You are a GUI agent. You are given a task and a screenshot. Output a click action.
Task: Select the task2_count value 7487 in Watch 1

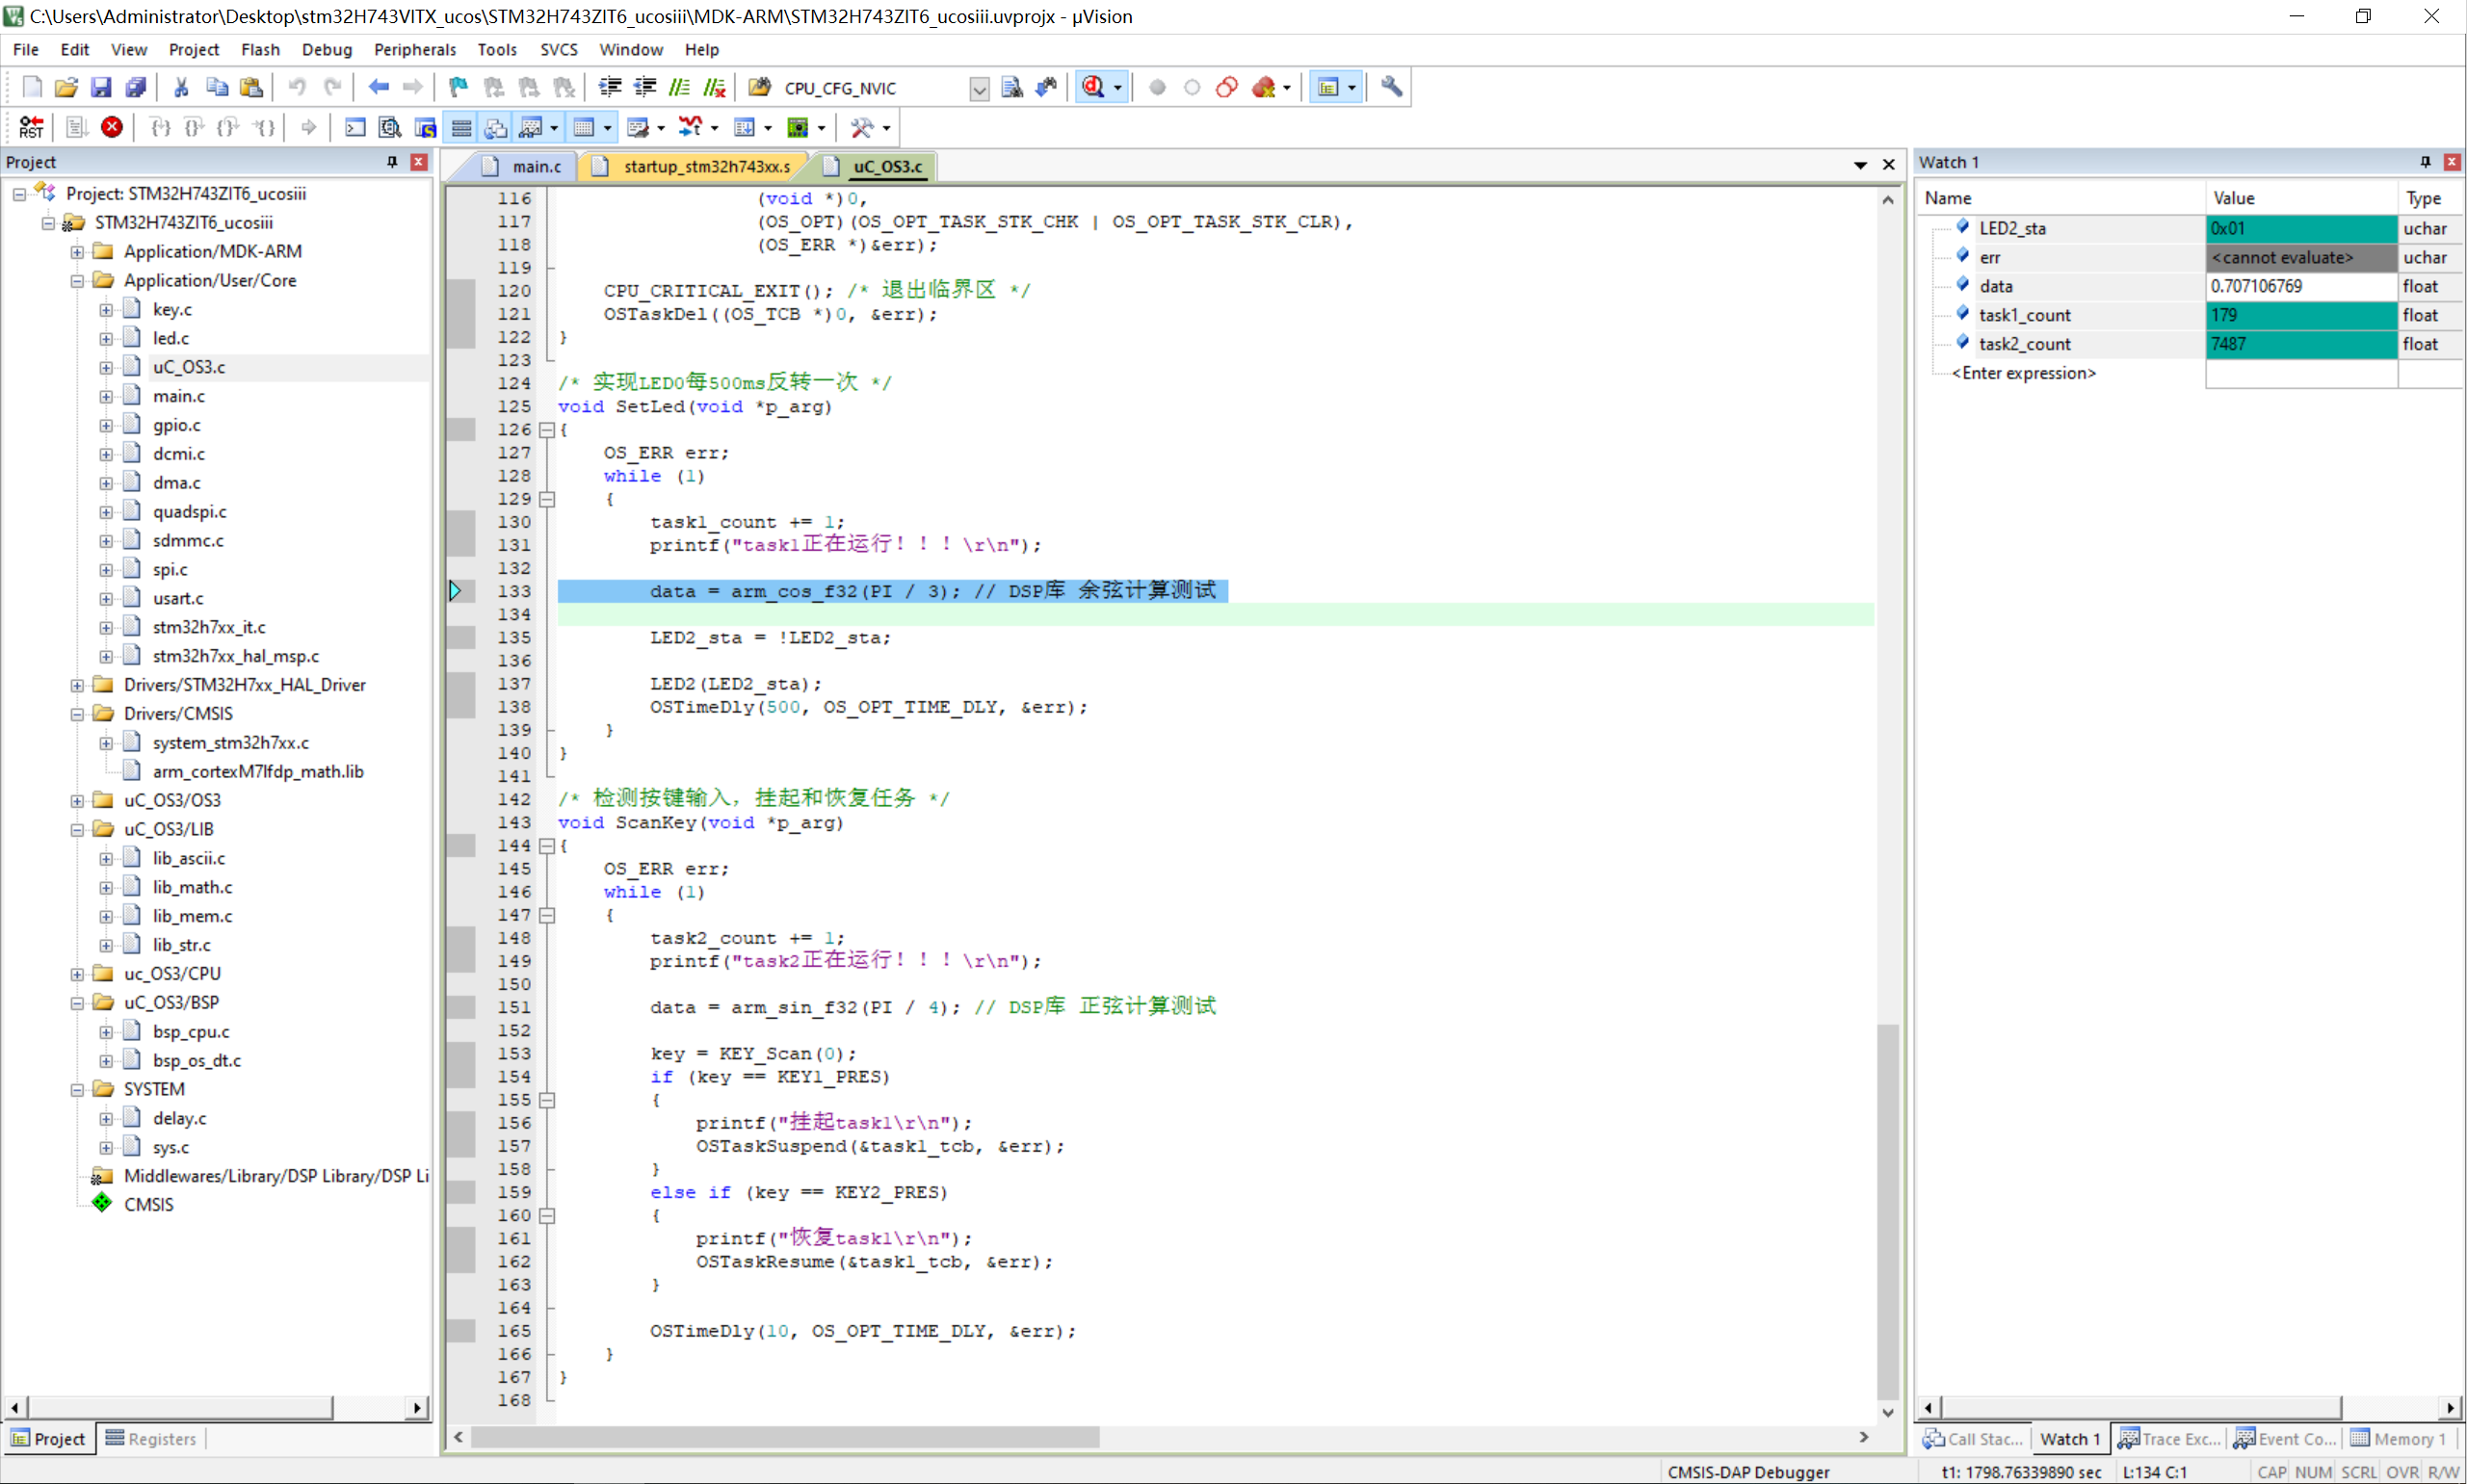point(2300,344)
